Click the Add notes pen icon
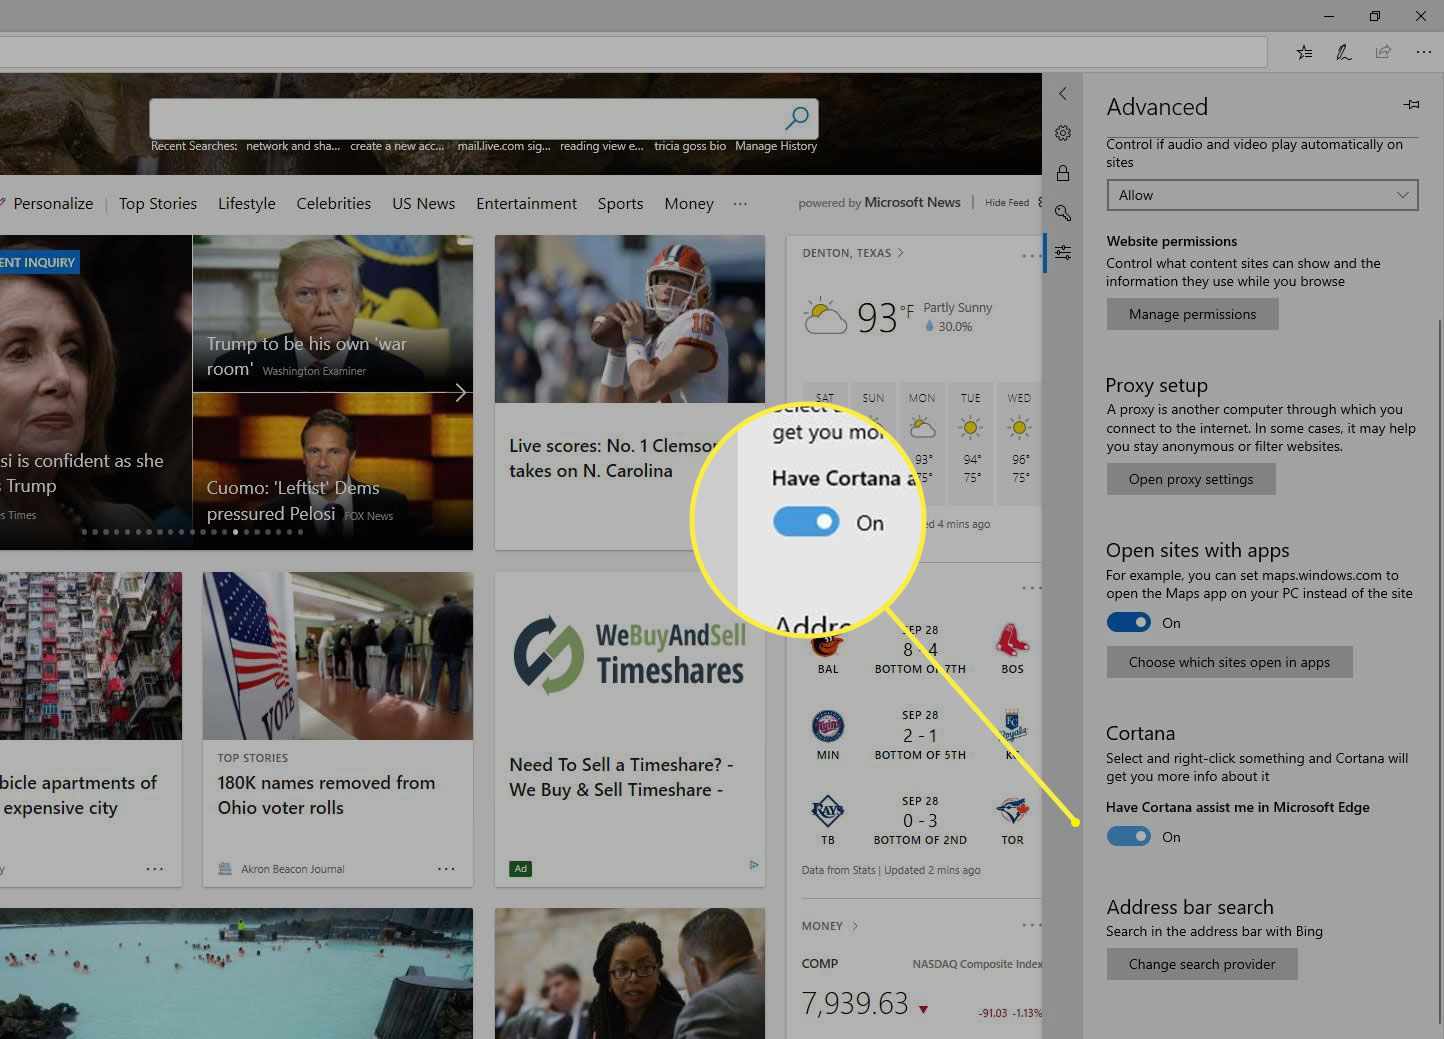The height and width of the screenshot is (1039, 1444). tap(1343, 52)
